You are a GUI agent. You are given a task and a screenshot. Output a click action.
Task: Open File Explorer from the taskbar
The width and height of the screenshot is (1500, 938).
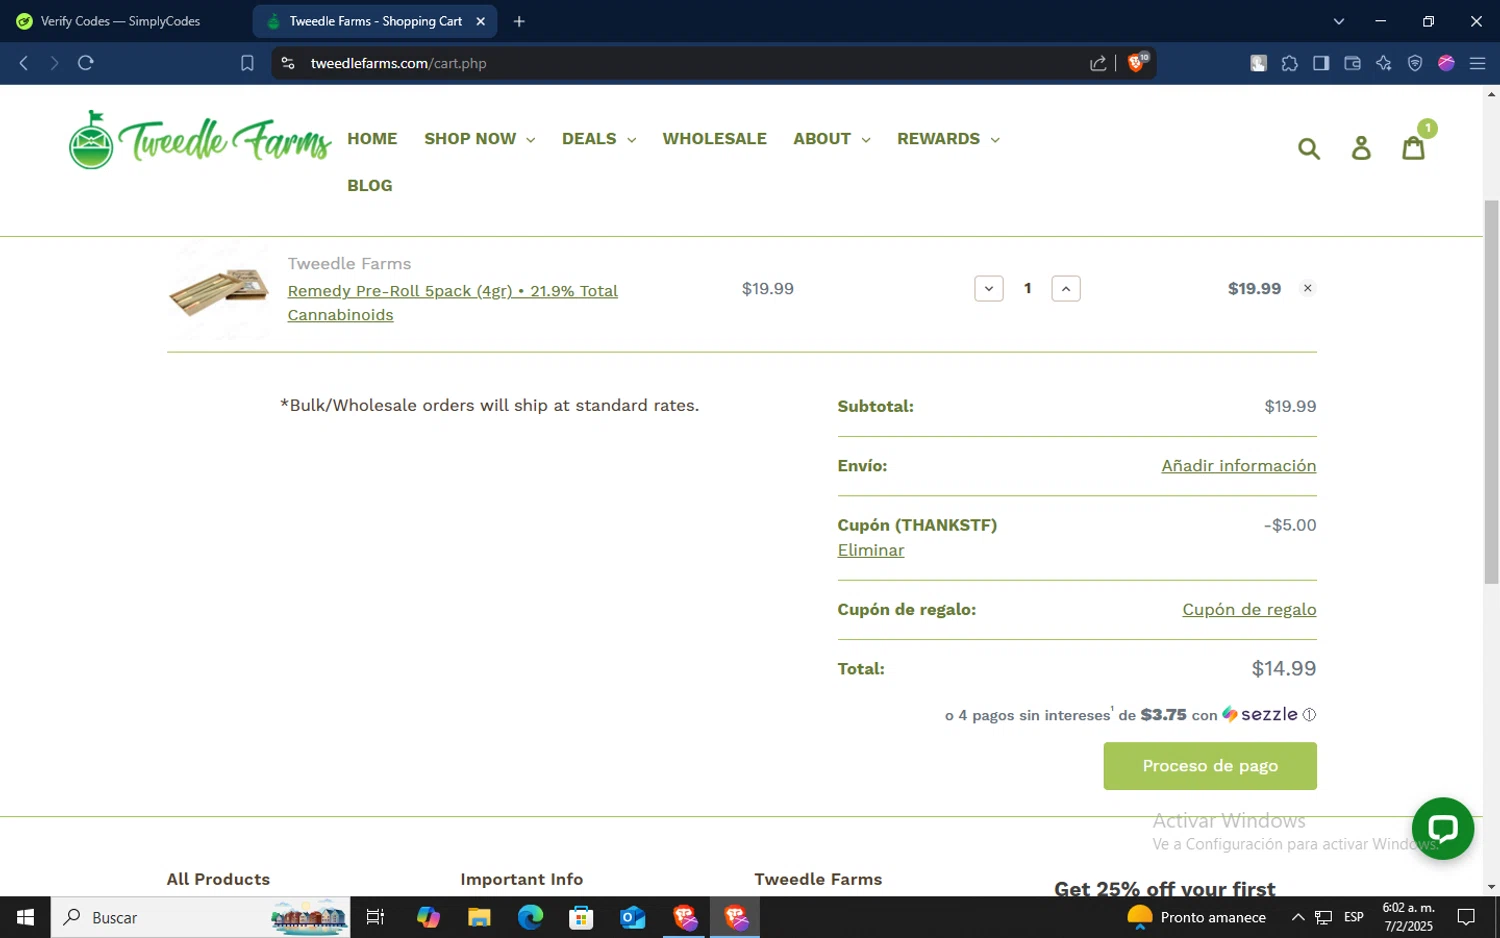tap(479, 917)
